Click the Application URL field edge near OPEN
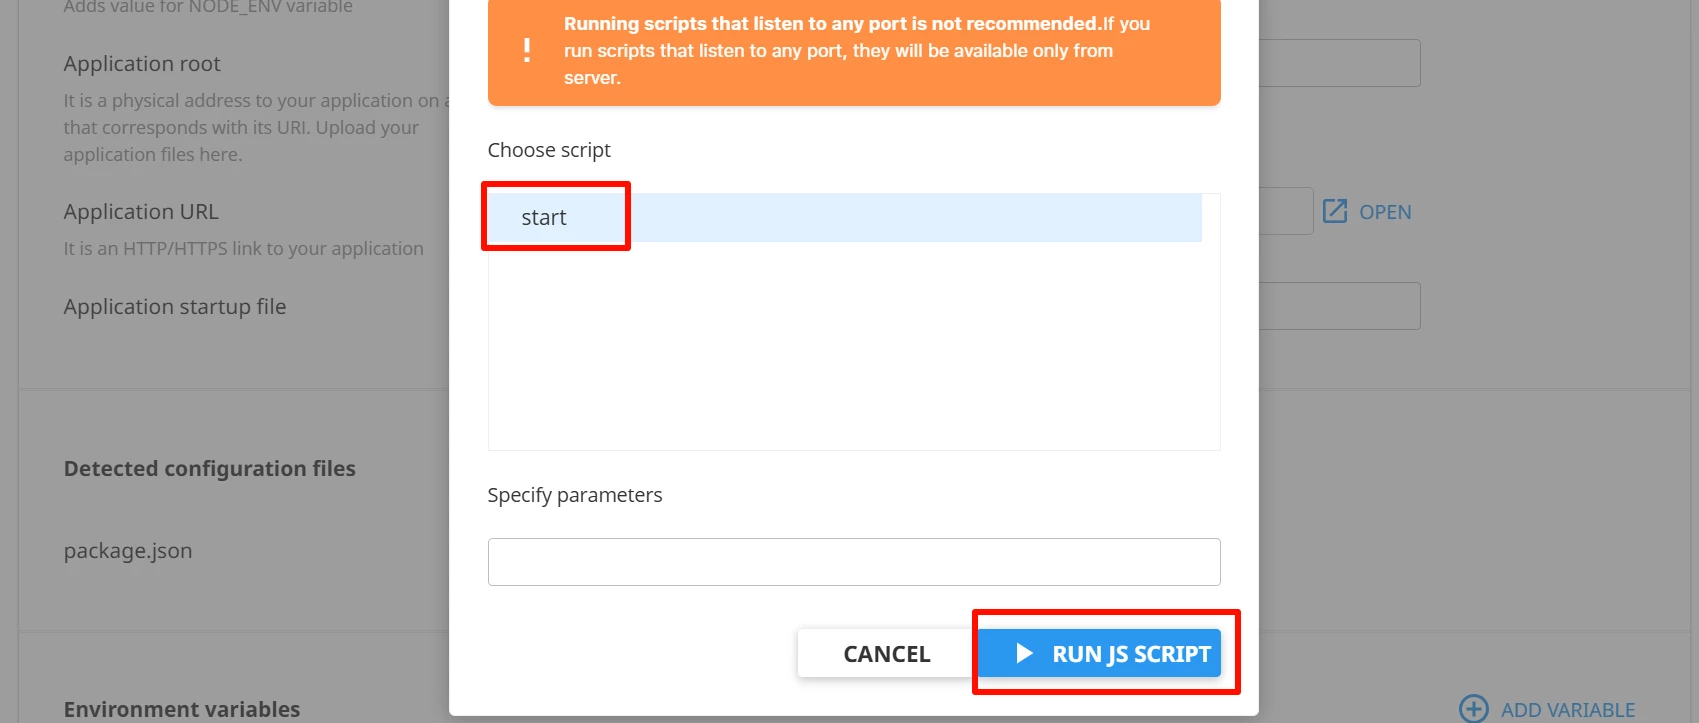This screenshot has height=723, width=1699. 1286,211
